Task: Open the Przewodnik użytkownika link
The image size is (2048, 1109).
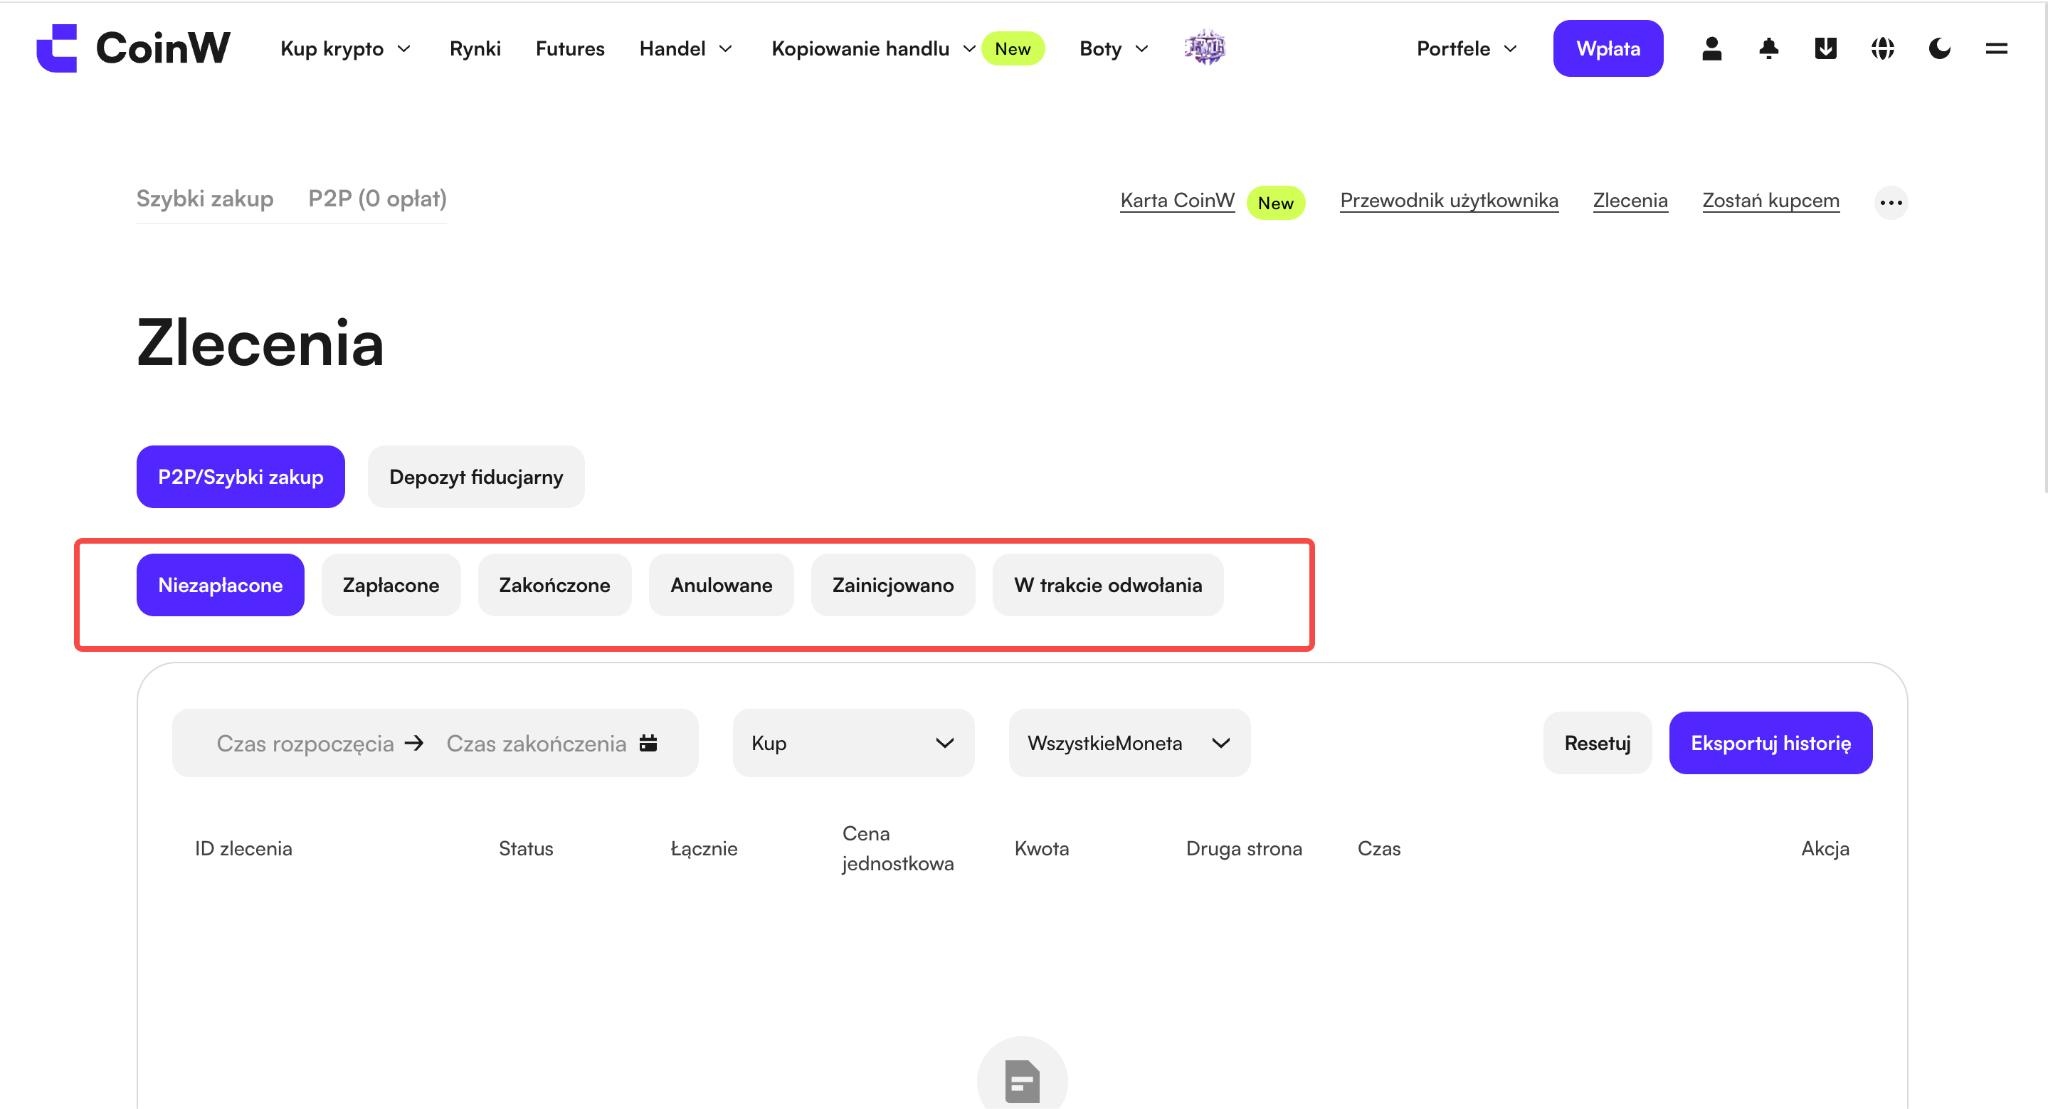Action: coord(1449,201)
